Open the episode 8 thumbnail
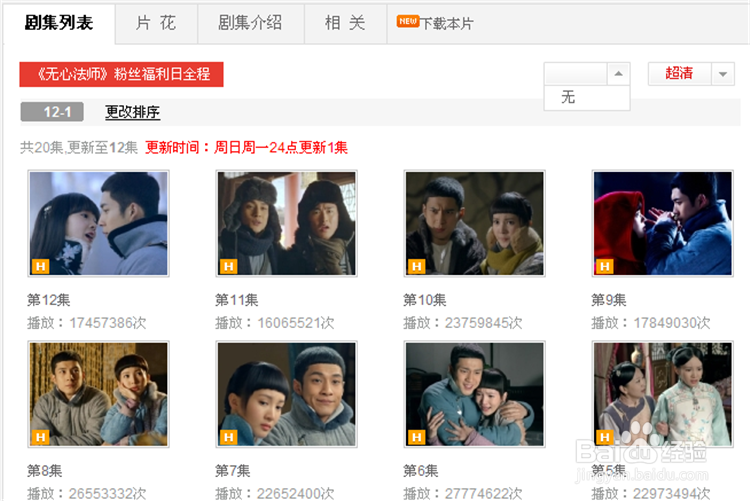 99,394
